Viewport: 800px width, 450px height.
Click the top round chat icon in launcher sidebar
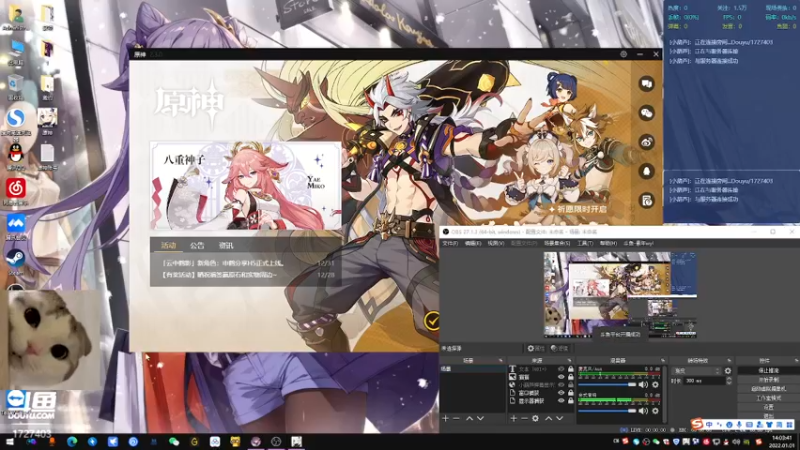[646, 84]
